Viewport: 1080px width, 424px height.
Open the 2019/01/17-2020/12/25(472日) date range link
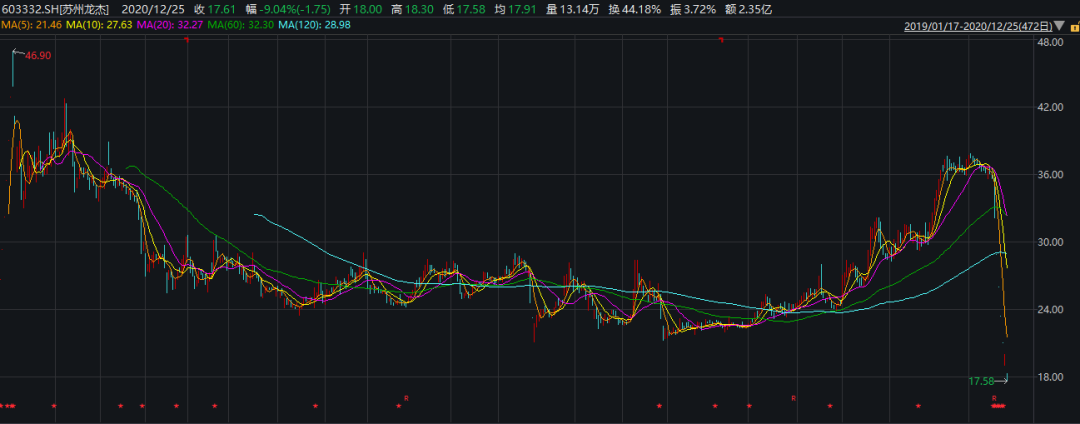[978, 27]
